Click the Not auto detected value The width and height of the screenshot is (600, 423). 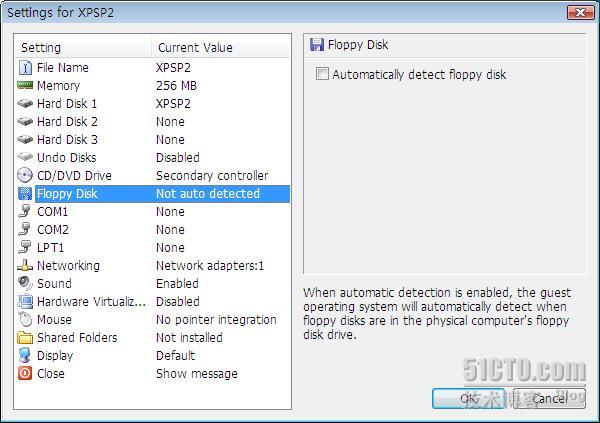(208, 194)
